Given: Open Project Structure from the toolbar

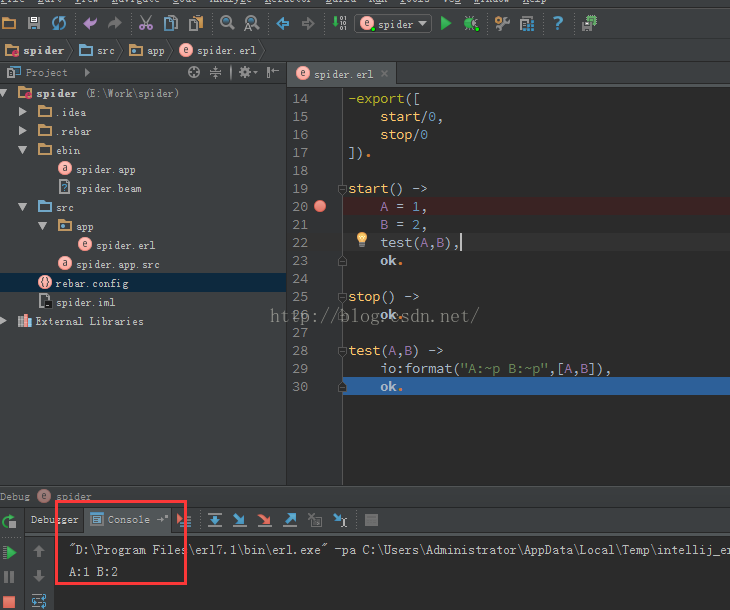Looking at the screenshot, I should pos(527,23).
